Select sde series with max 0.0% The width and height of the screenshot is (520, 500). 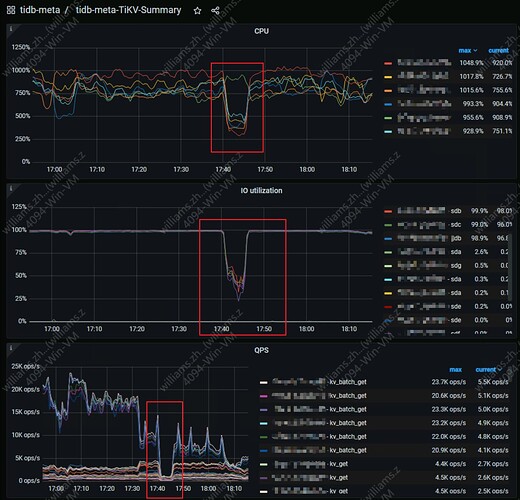[429, 320]
